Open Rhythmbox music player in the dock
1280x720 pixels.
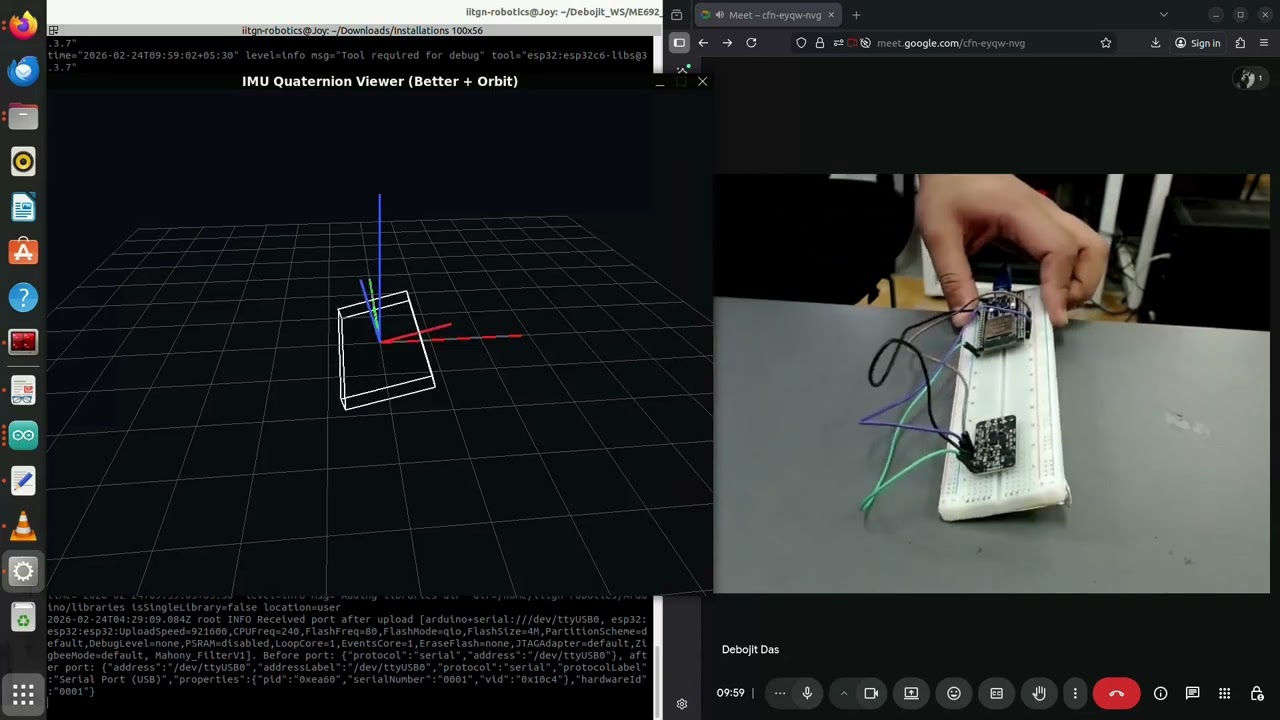pos(23,161)
